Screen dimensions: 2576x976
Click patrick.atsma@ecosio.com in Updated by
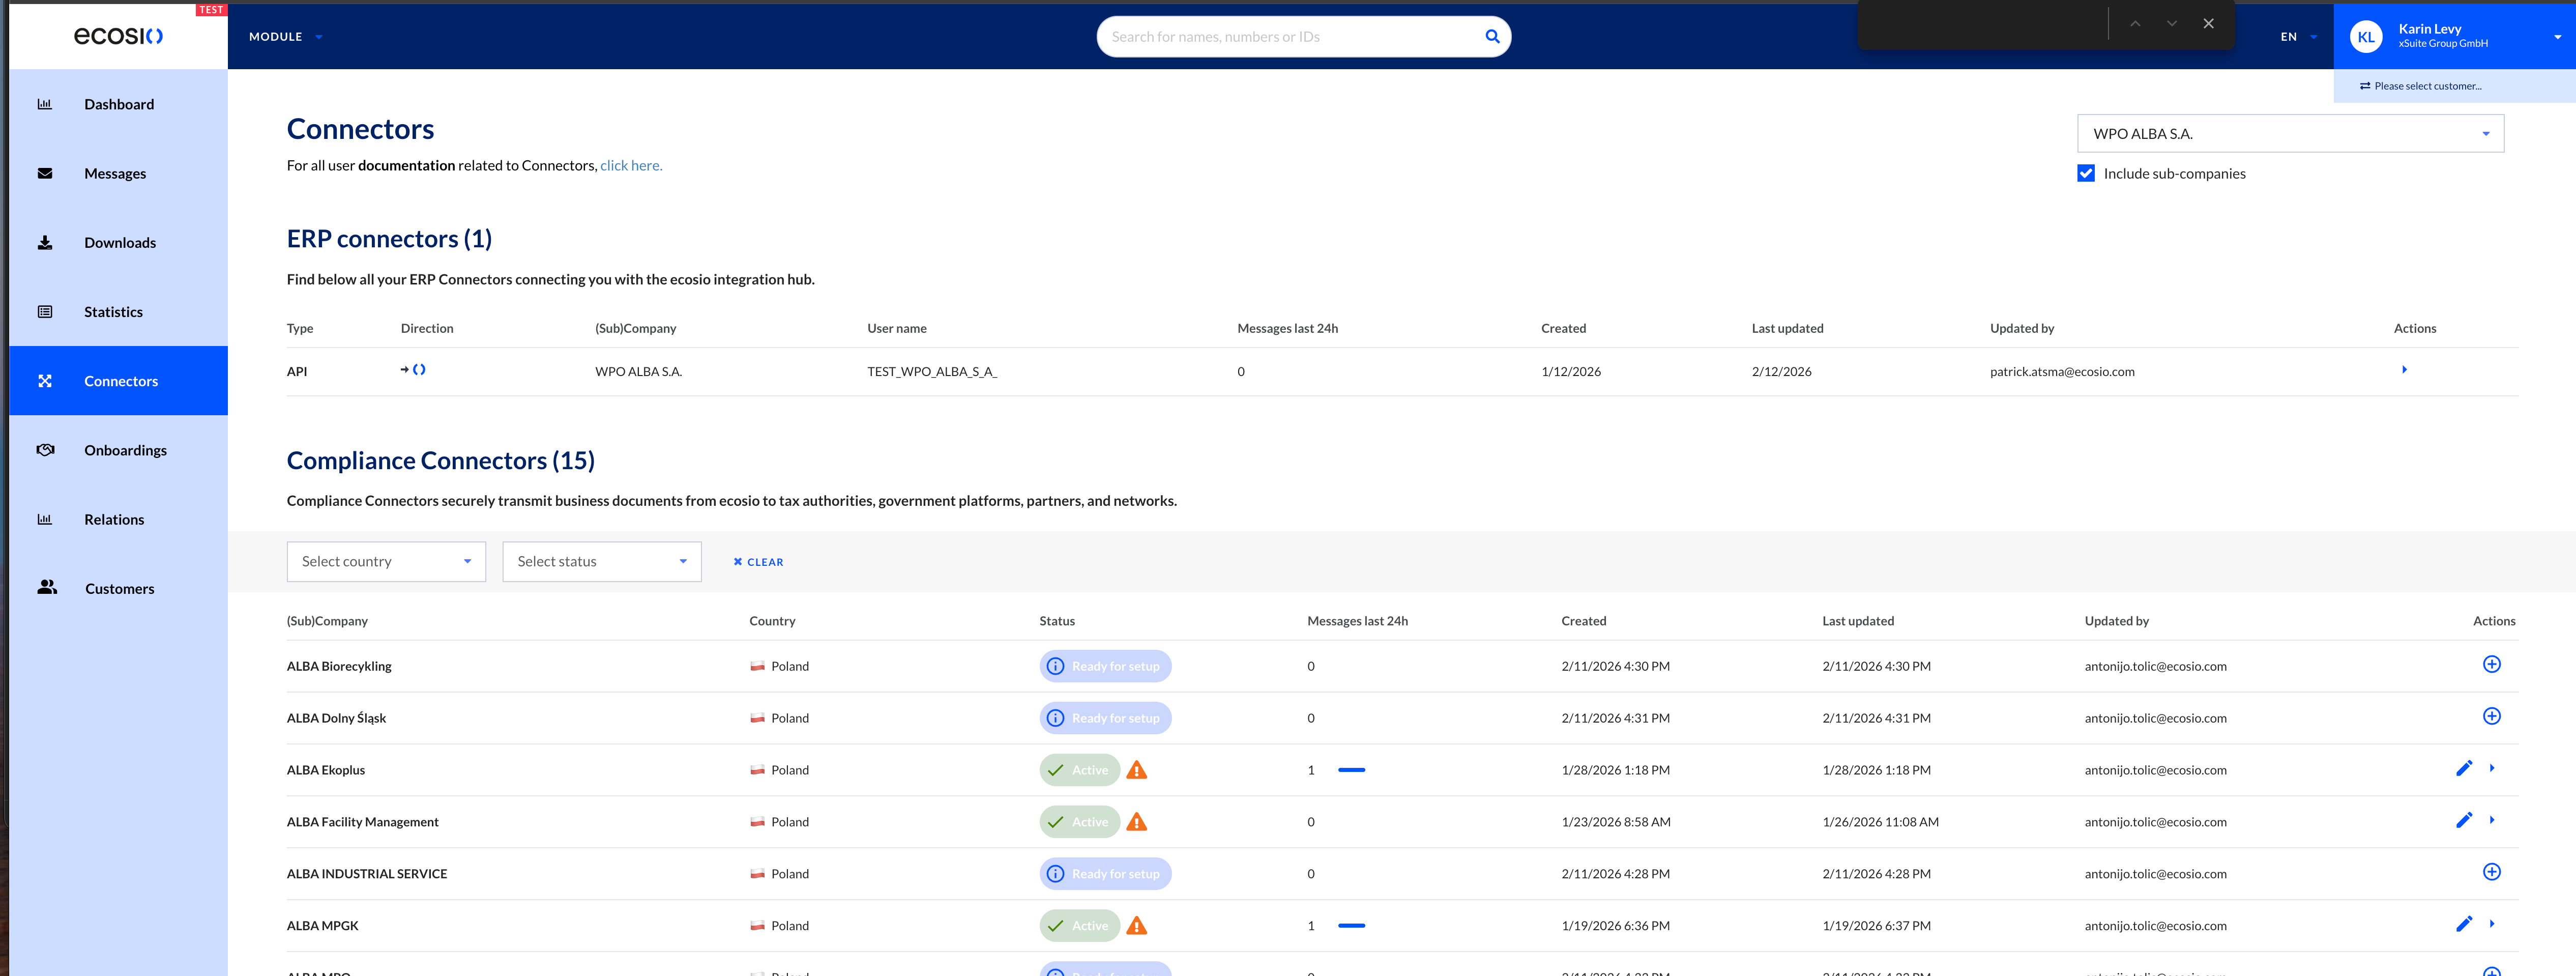point(2062,372)
